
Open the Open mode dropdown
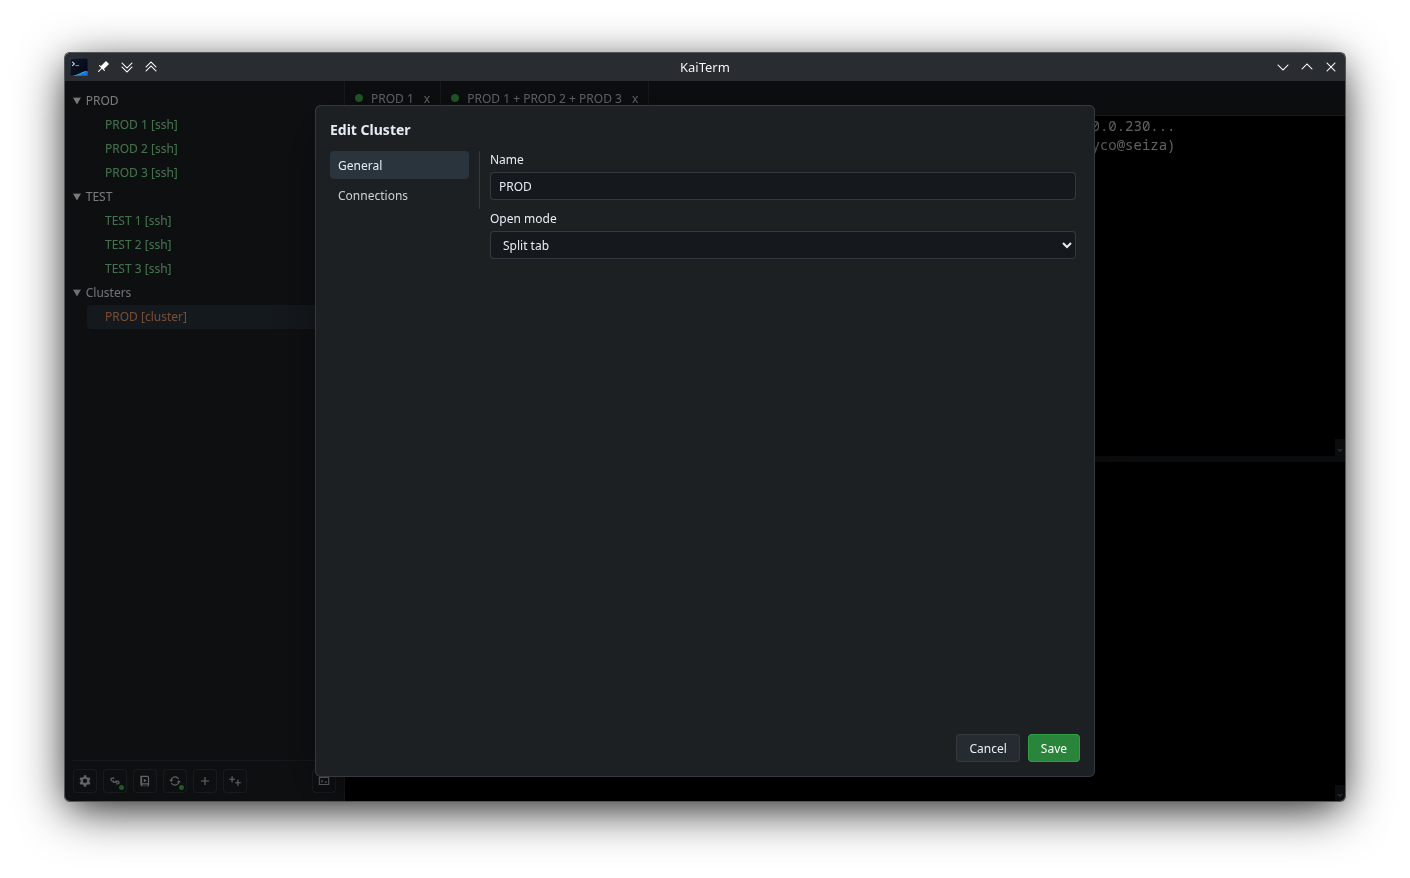tap(783, 245)
